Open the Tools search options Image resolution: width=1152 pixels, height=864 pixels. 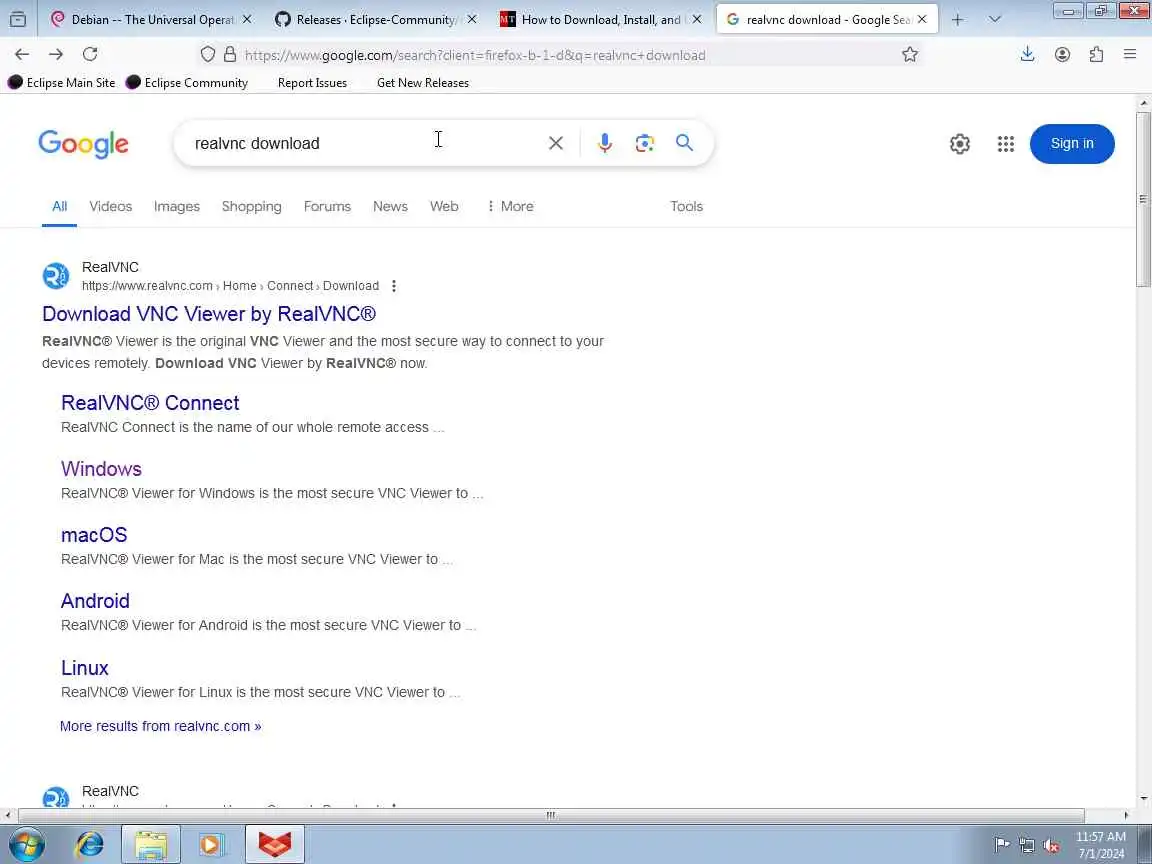tap(686, 206)
